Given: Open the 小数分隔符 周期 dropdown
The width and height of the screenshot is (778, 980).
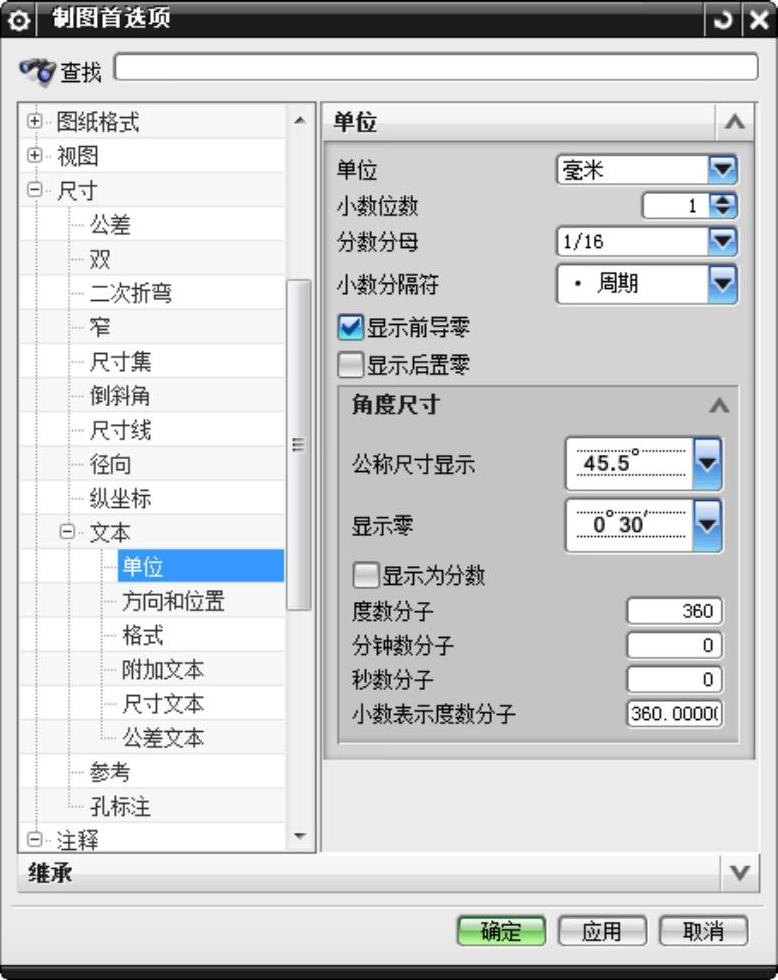Looking at the screenshot, I should click(x=723, y=284).
